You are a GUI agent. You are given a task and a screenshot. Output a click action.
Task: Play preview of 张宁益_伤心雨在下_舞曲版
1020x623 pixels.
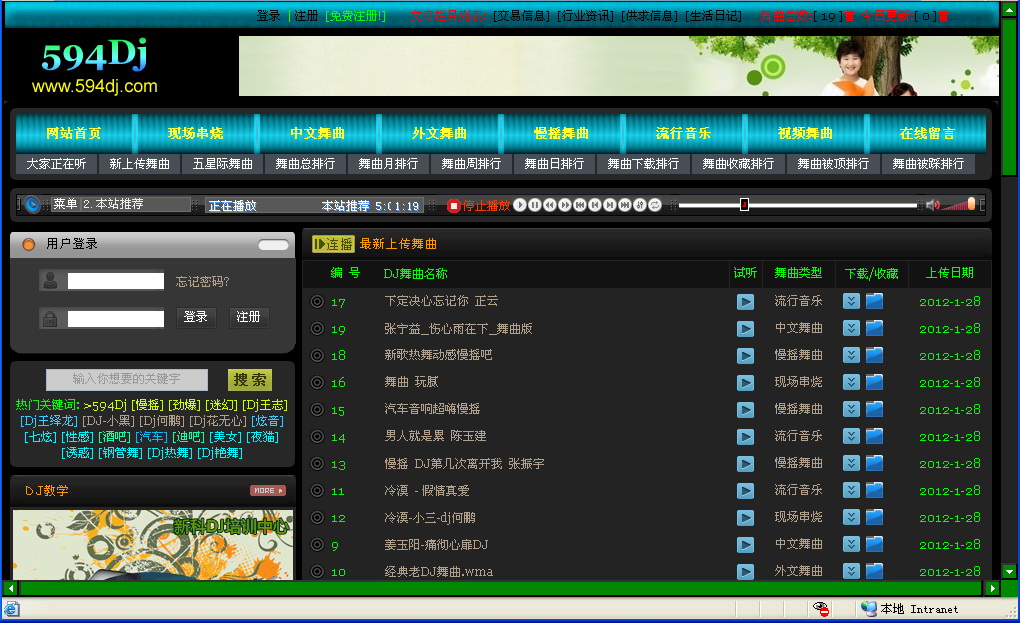coord(745,329)
